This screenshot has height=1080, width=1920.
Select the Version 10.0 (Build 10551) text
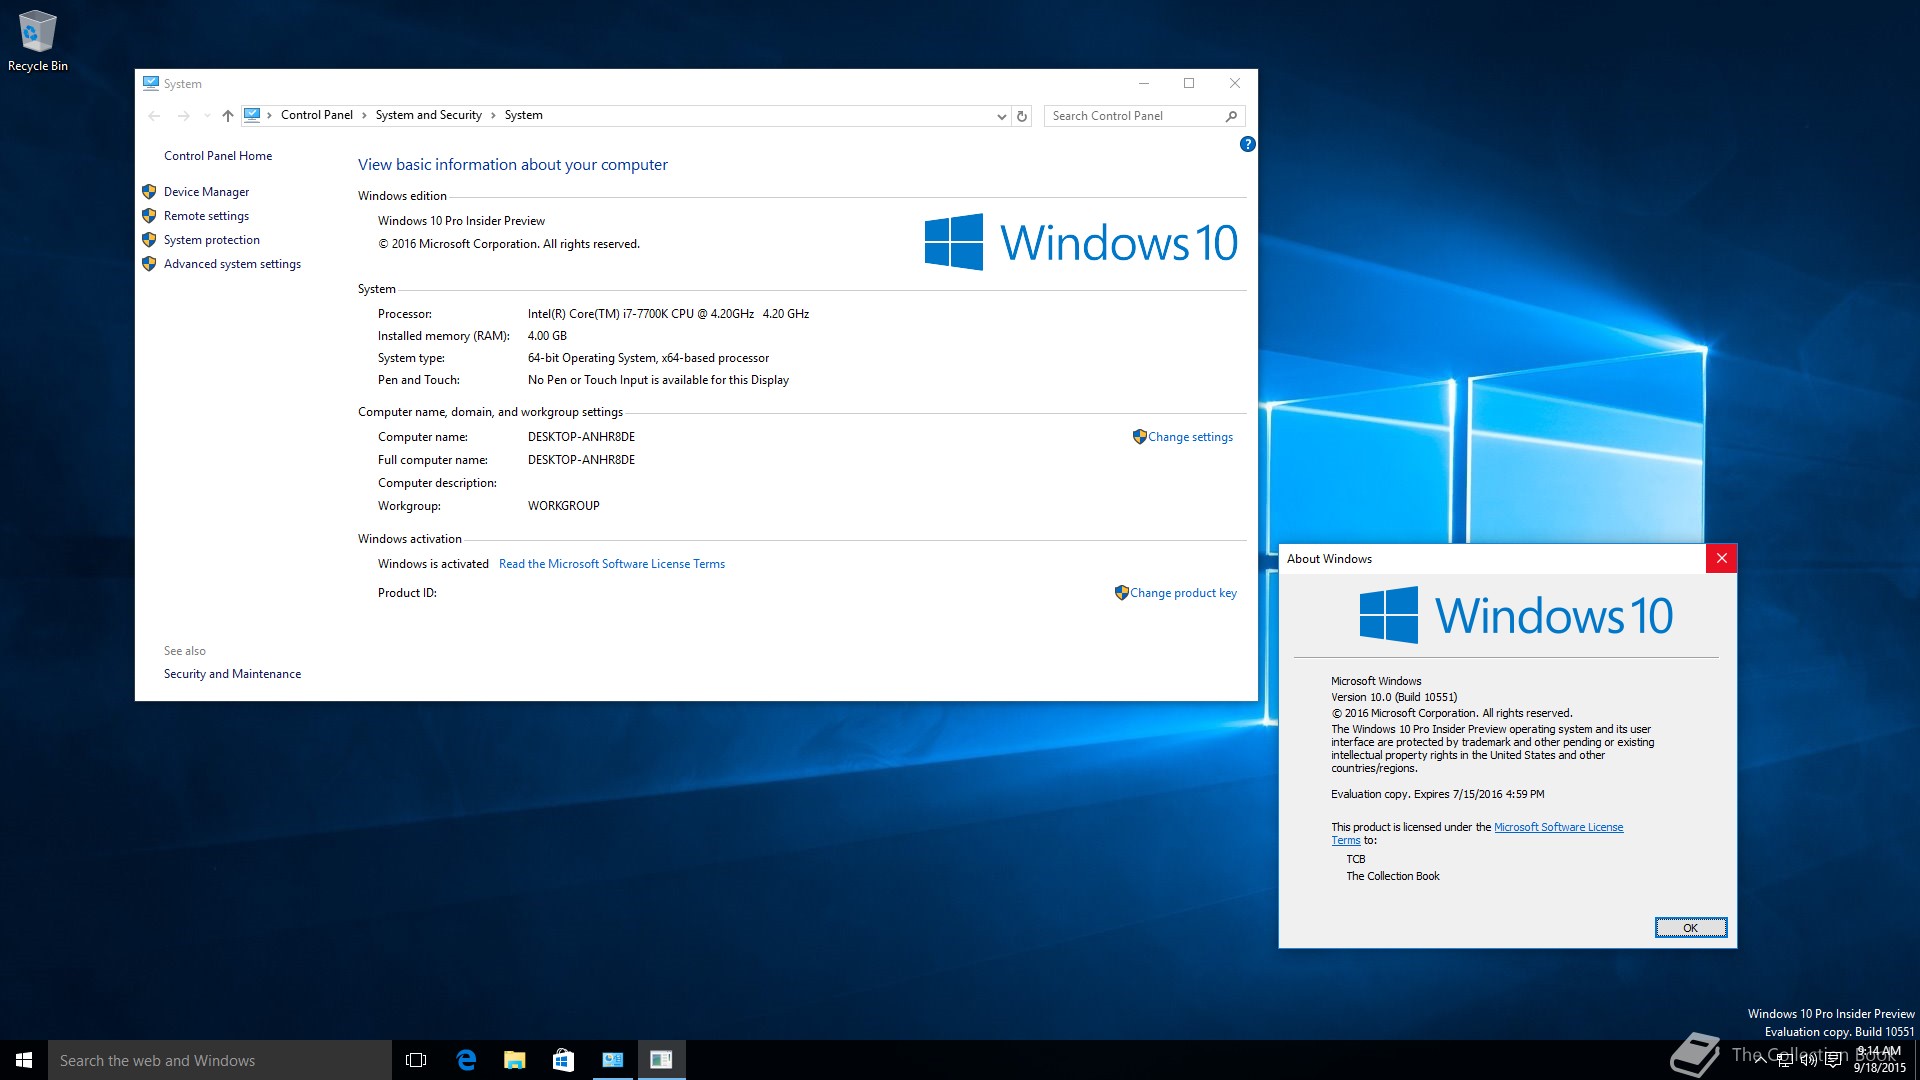click(1393, 697)
